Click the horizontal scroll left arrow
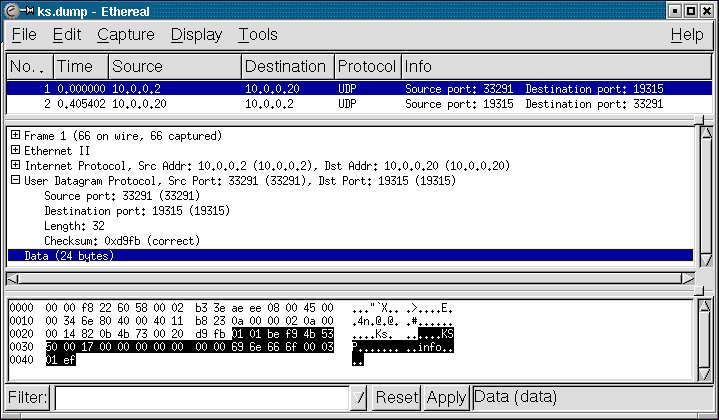The height and width of the screenshot is (420, 719). pos(13,278)
